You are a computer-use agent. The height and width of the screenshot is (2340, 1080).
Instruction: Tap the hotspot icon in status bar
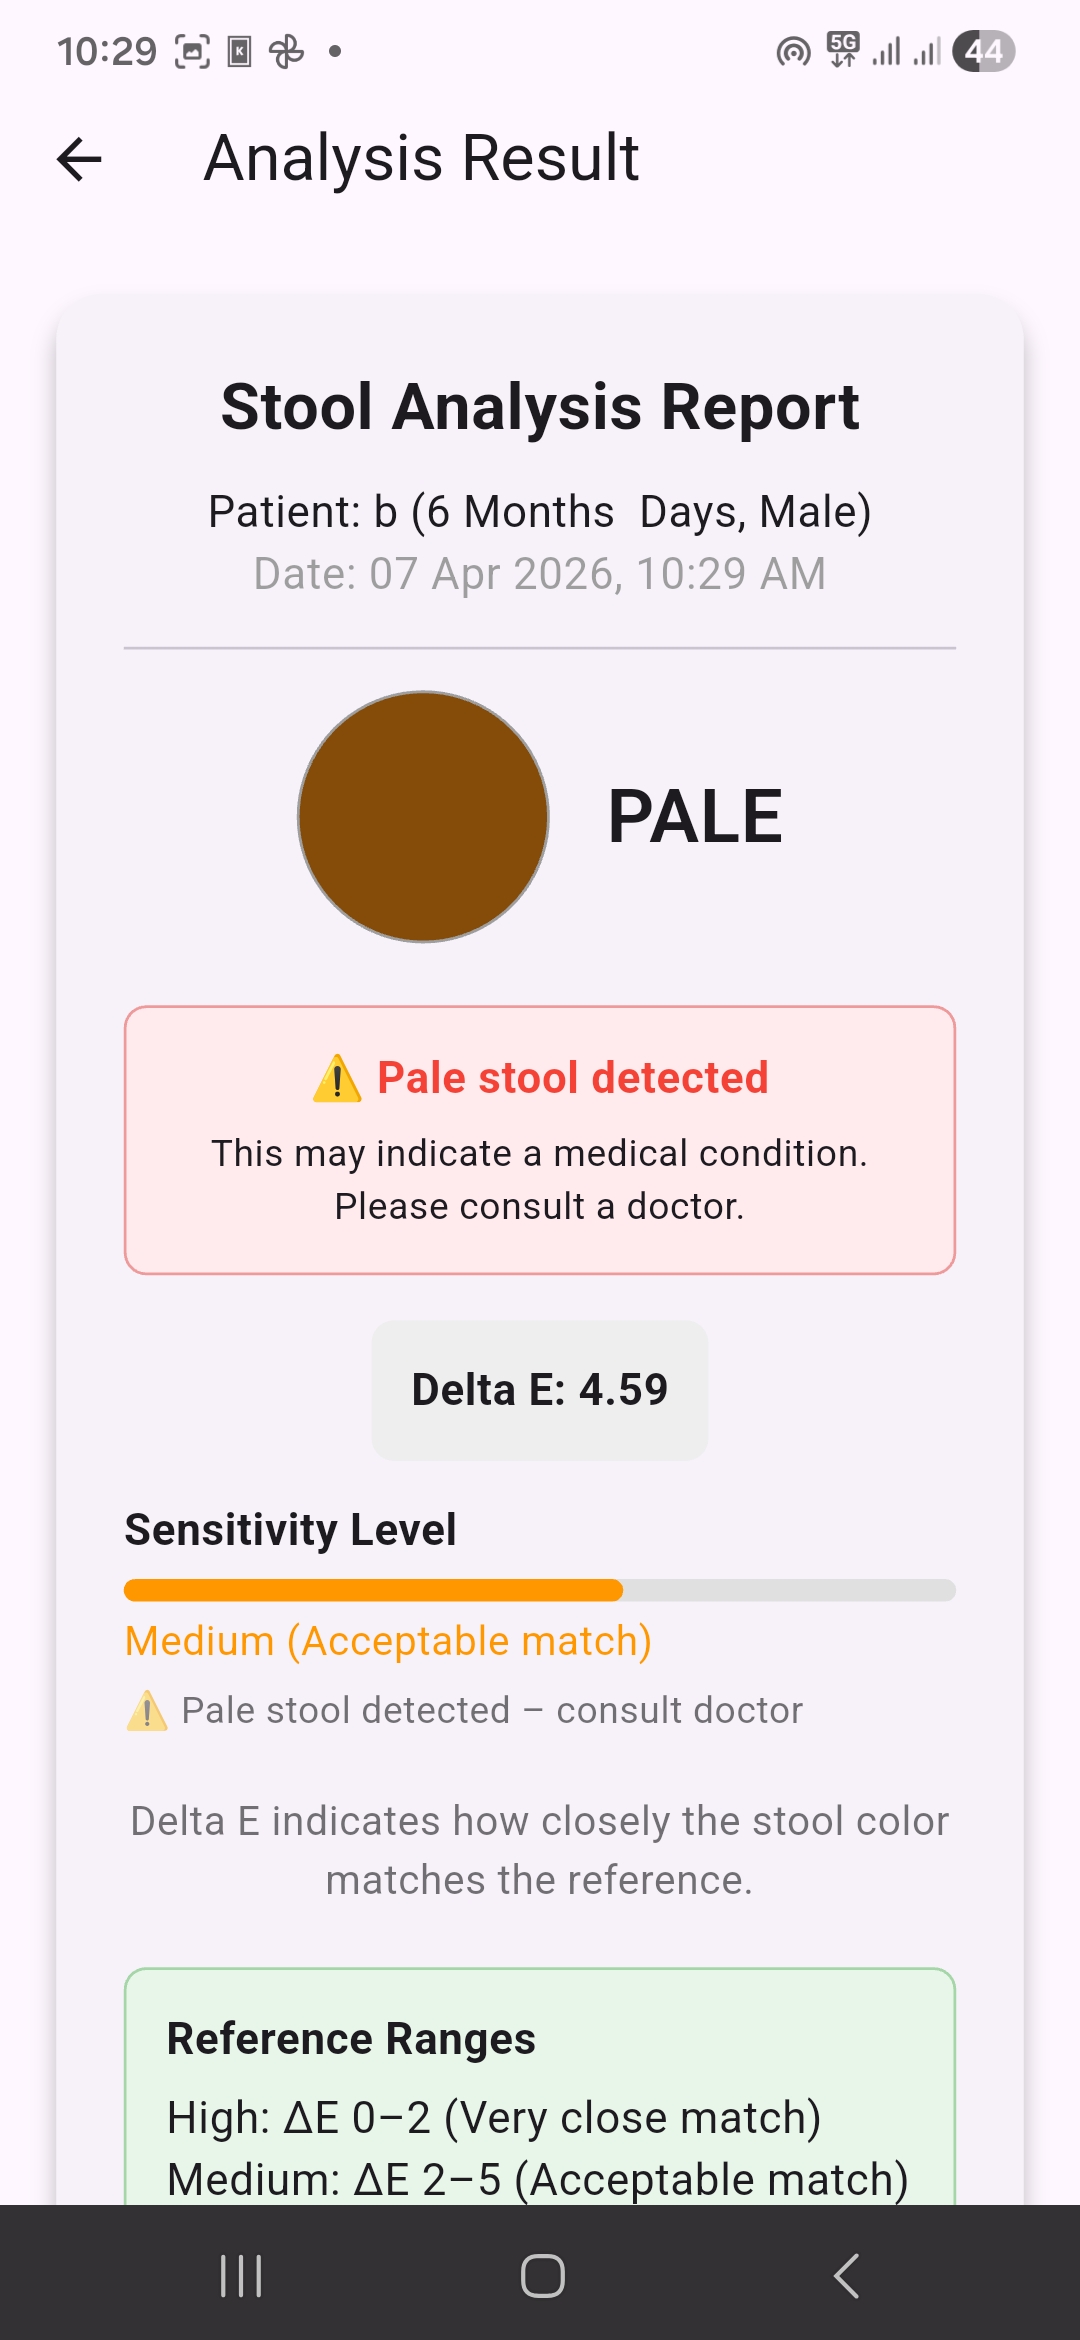pyautogui.click(x=793, y=51)
